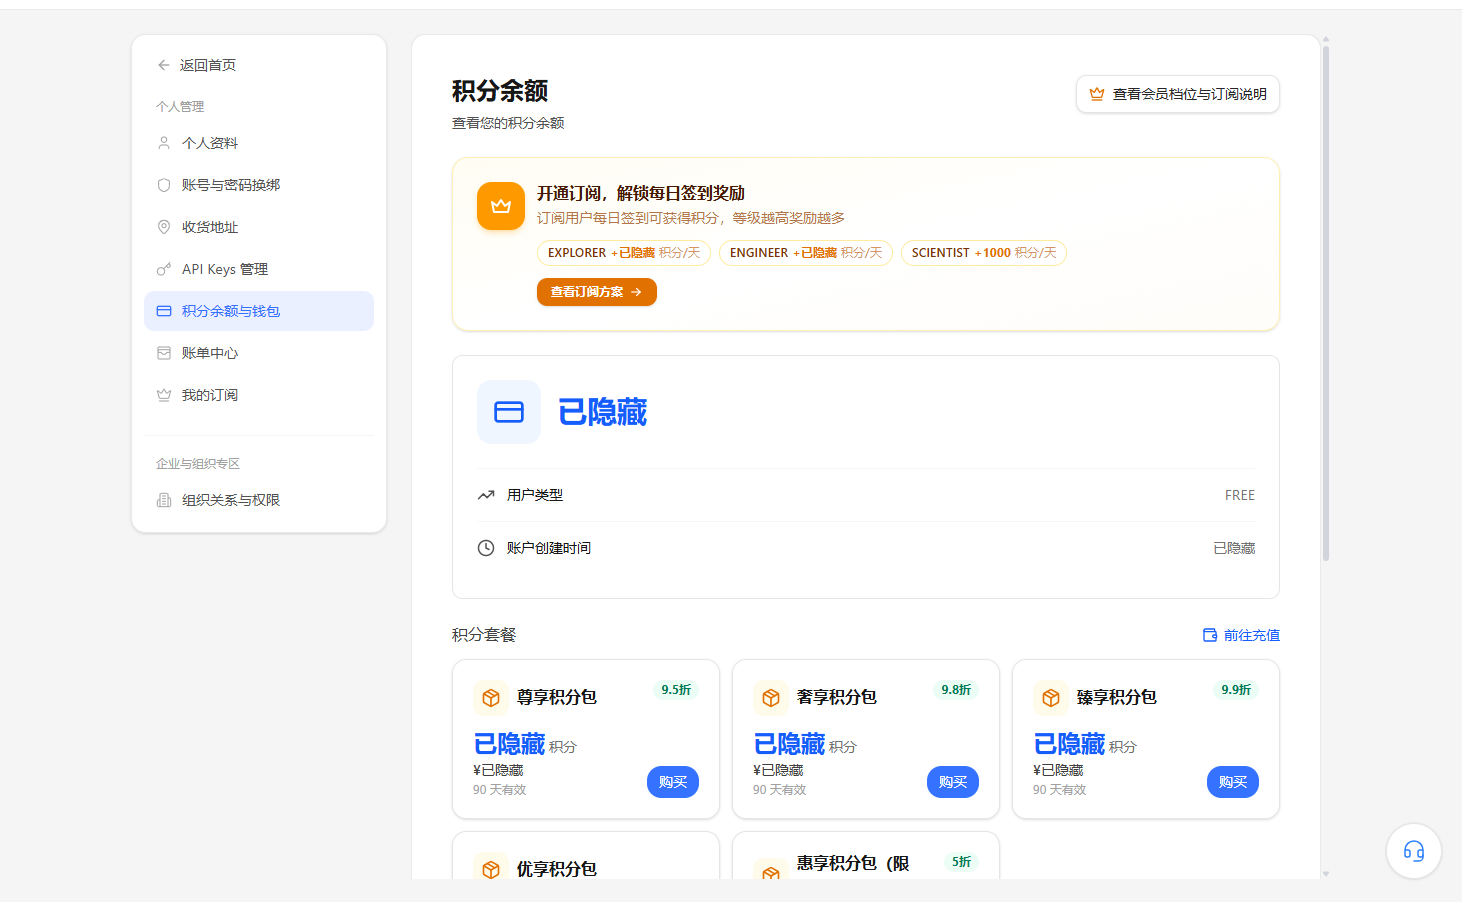
Task: Click the 5折 discount badge
Action: (961, 862)
